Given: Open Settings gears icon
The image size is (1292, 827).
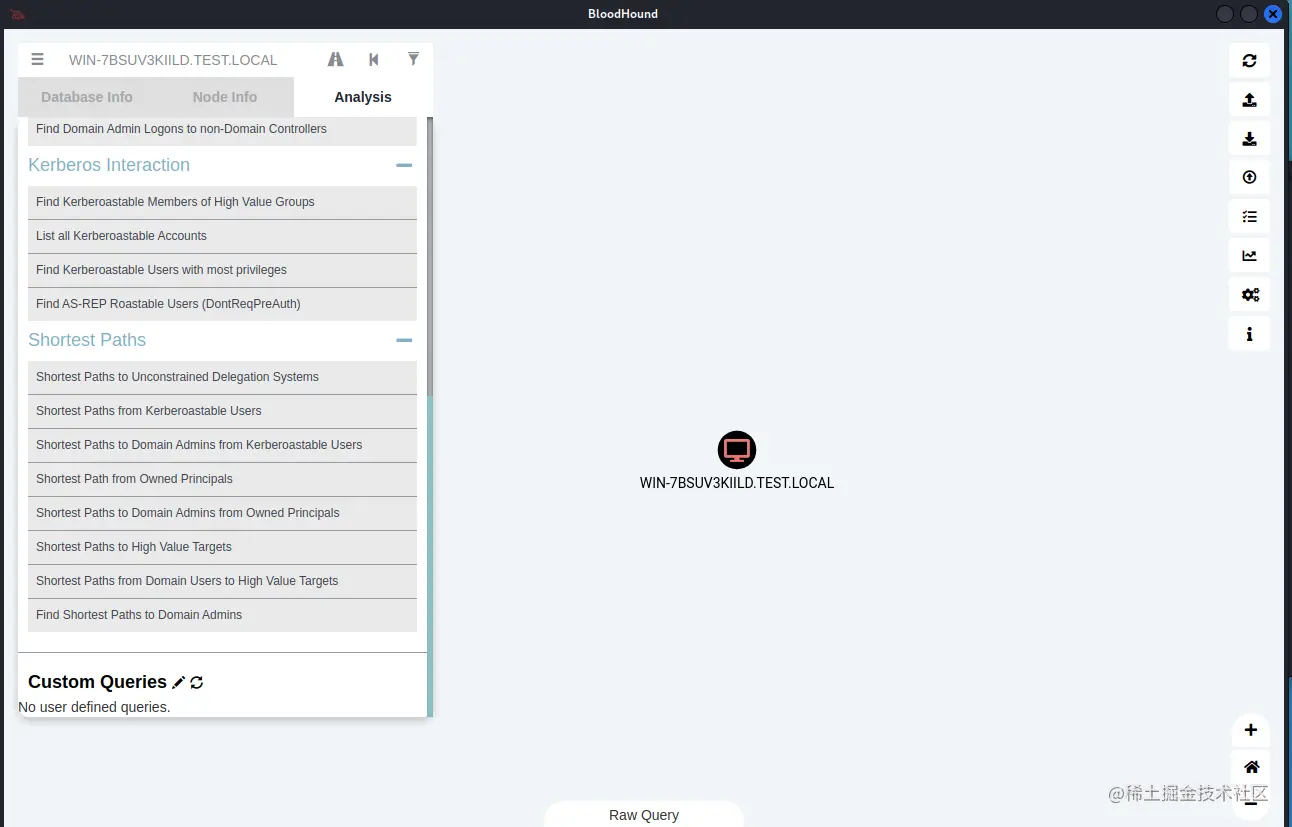Looking at the screenshot, I should (1249, 294).
